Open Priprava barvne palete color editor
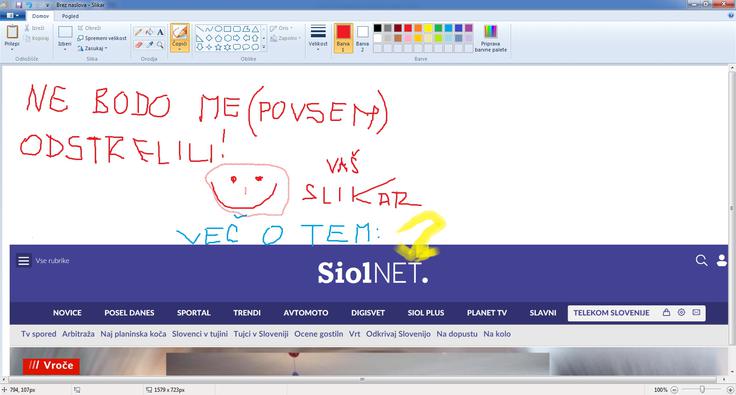Viewport: 736px width, 395px height. click(491, 38)
